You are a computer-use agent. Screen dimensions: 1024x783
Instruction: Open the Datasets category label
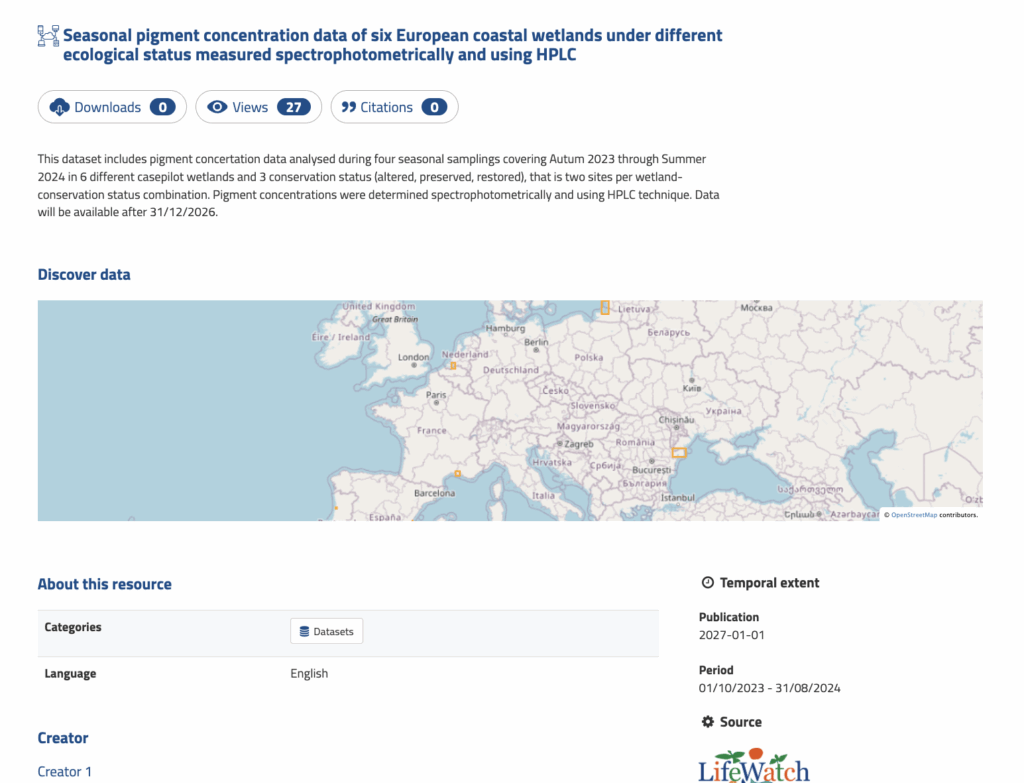[333, 631]
